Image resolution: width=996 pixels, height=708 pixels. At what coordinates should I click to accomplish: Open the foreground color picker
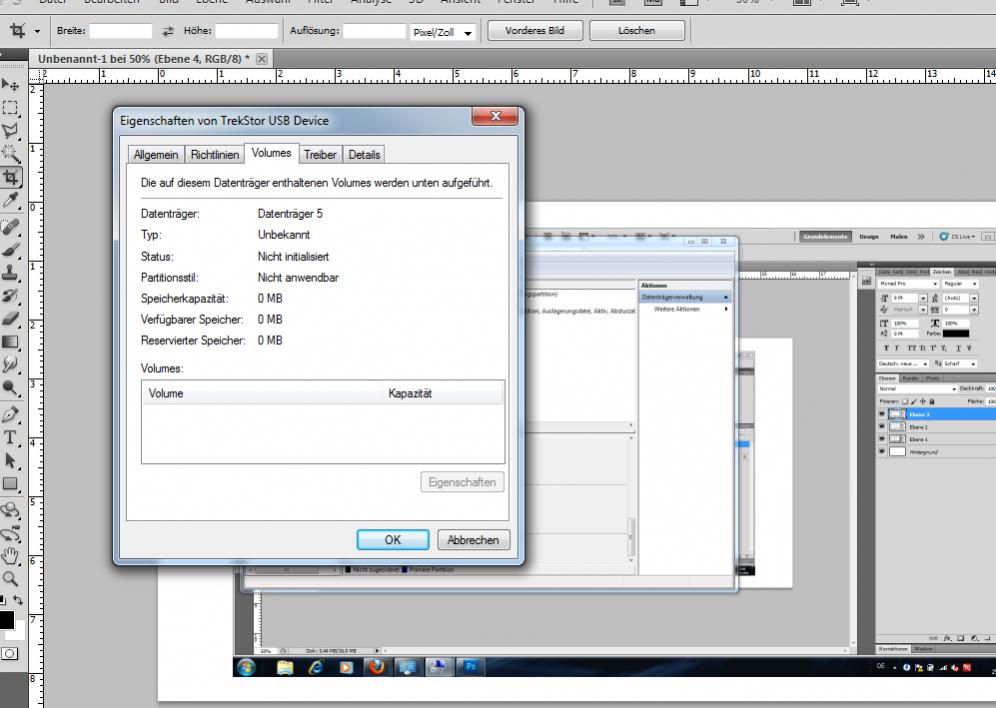[x=6, y=619]
